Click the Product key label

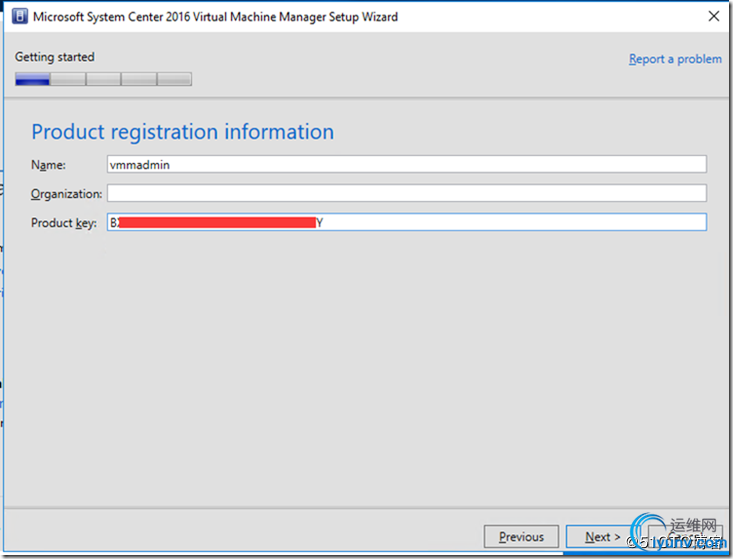(x=65, y=223)
